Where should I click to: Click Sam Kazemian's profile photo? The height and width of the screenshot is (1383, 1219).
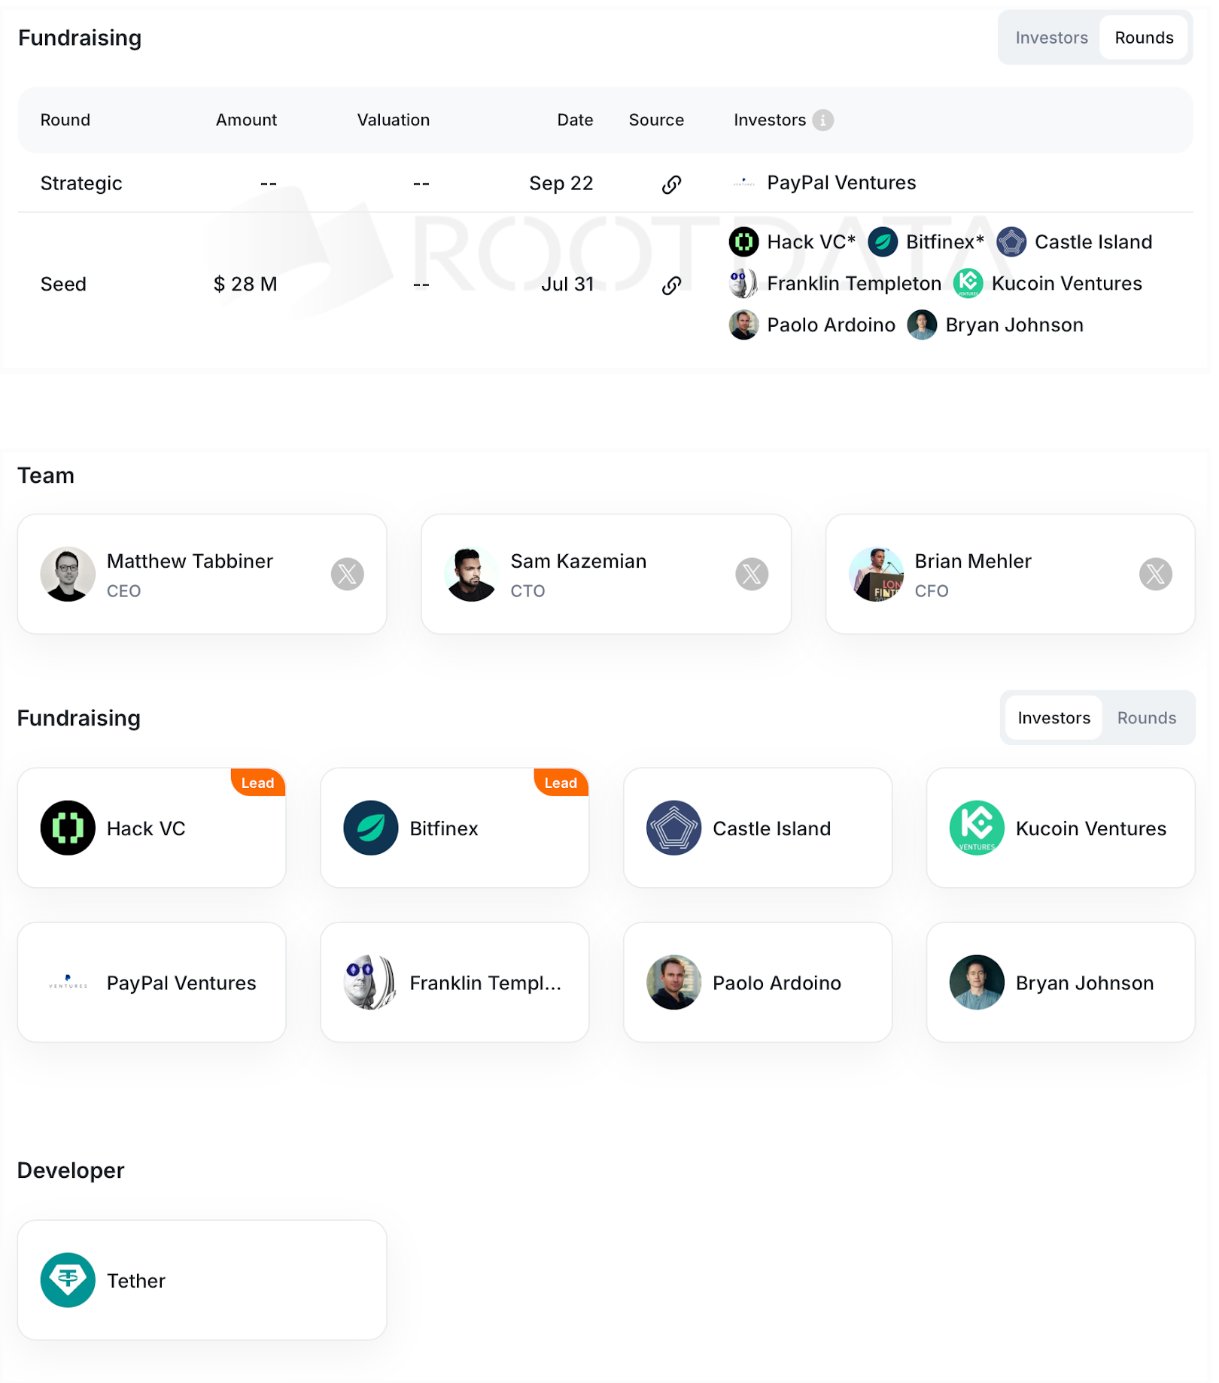472,574
